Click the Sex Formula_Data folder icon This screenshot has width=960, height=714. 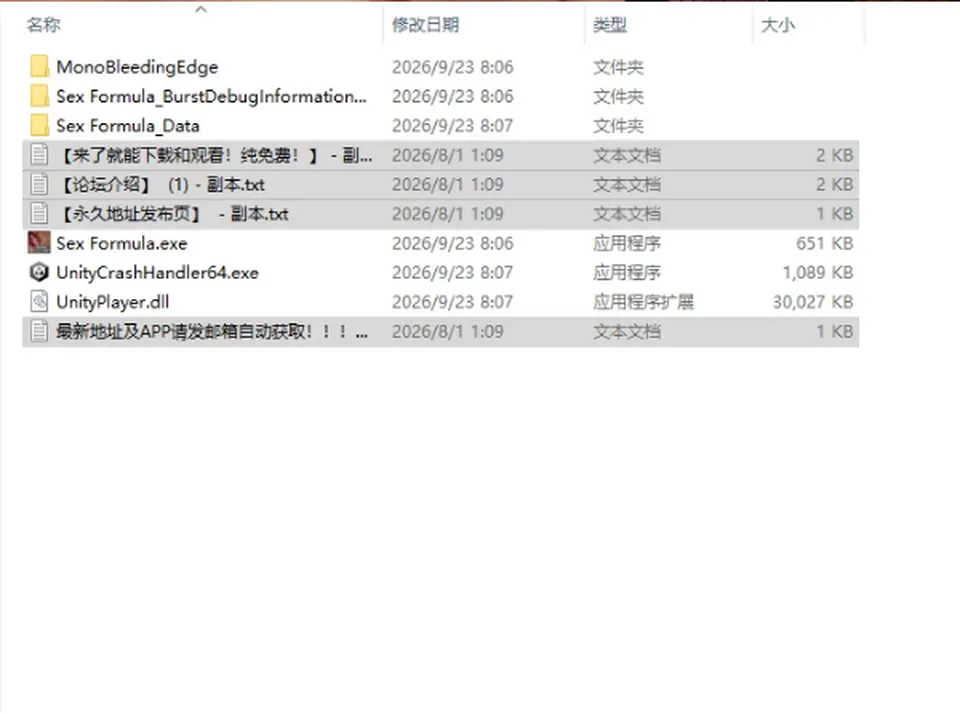39,125
